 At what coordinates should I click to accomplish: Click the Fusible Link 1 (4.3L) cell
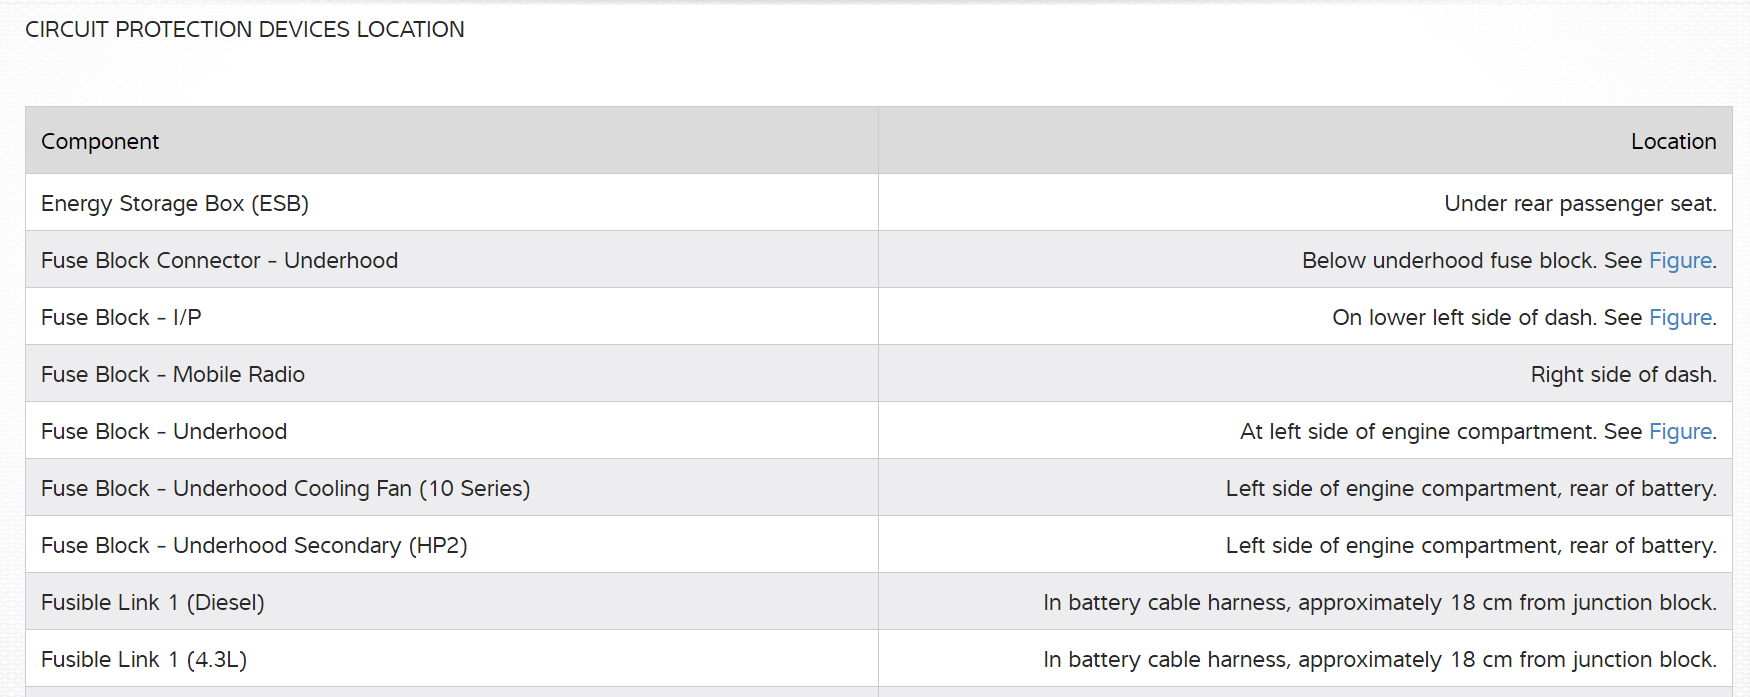[144, 660]
